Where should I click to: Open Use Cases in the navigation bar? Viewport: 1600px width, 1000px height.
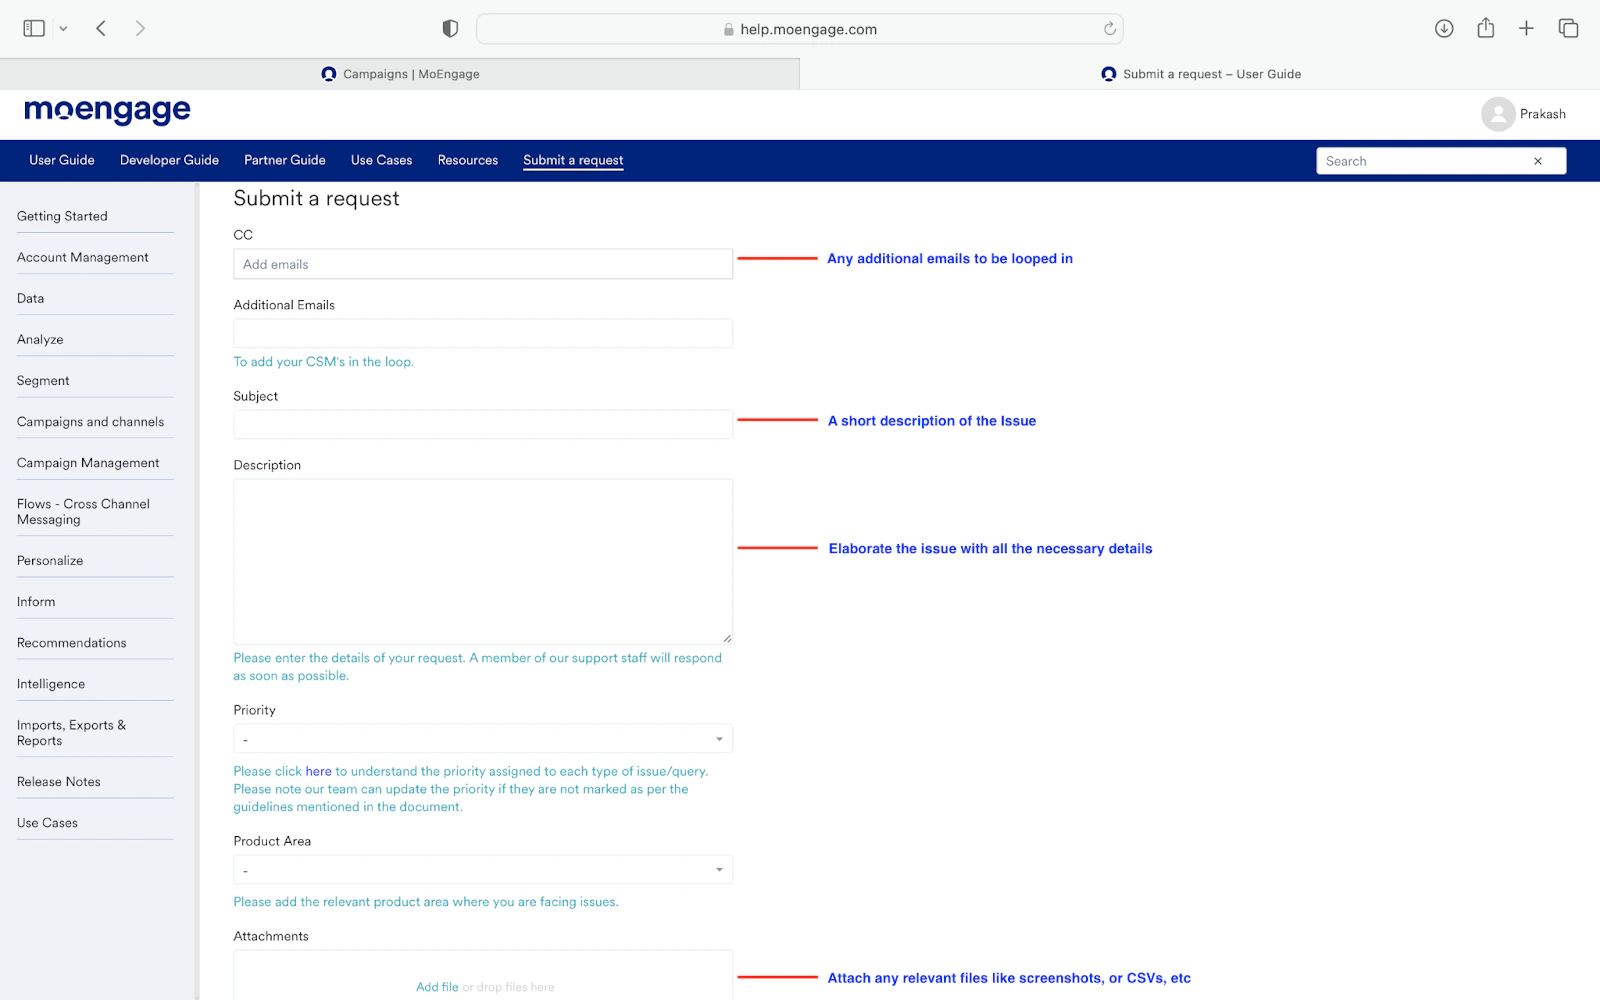[x=381, y=160]
